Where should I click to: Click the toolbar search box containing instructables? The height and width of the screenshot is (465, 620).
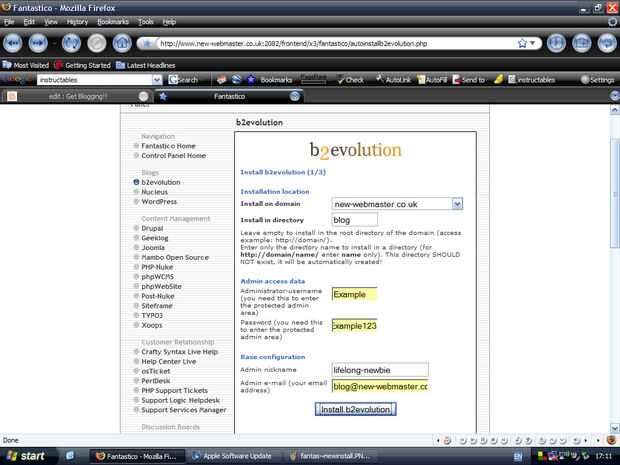[x=95, y=80]
